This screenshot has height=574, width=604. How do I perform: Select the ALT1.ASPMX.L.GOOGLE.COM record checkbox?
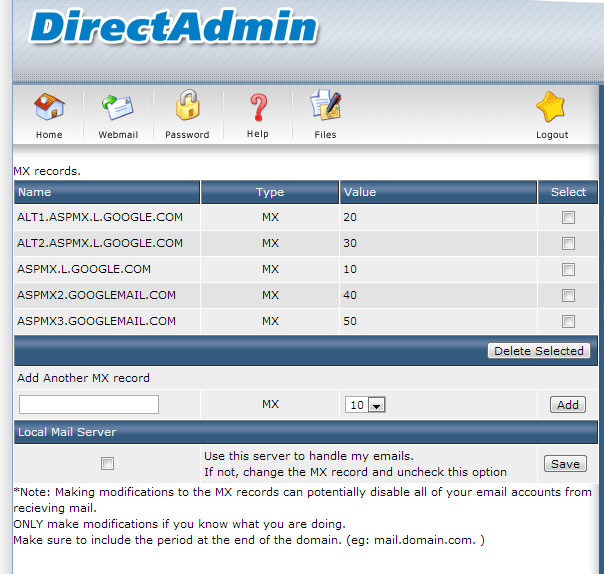(x=568, y=217)
